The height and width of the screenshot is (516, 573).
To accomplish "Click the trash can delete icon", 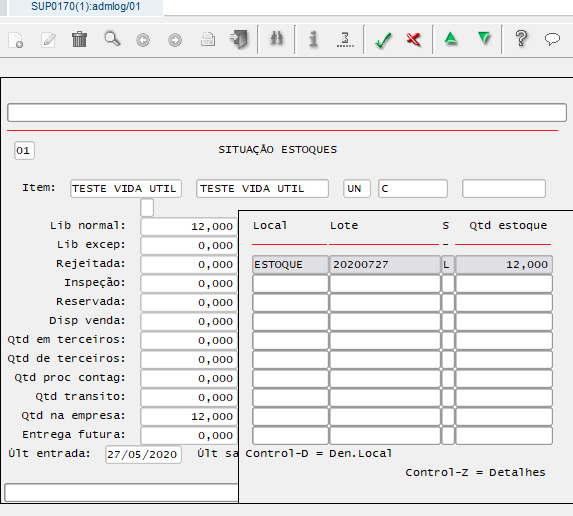I will click(x=79, y=39).
